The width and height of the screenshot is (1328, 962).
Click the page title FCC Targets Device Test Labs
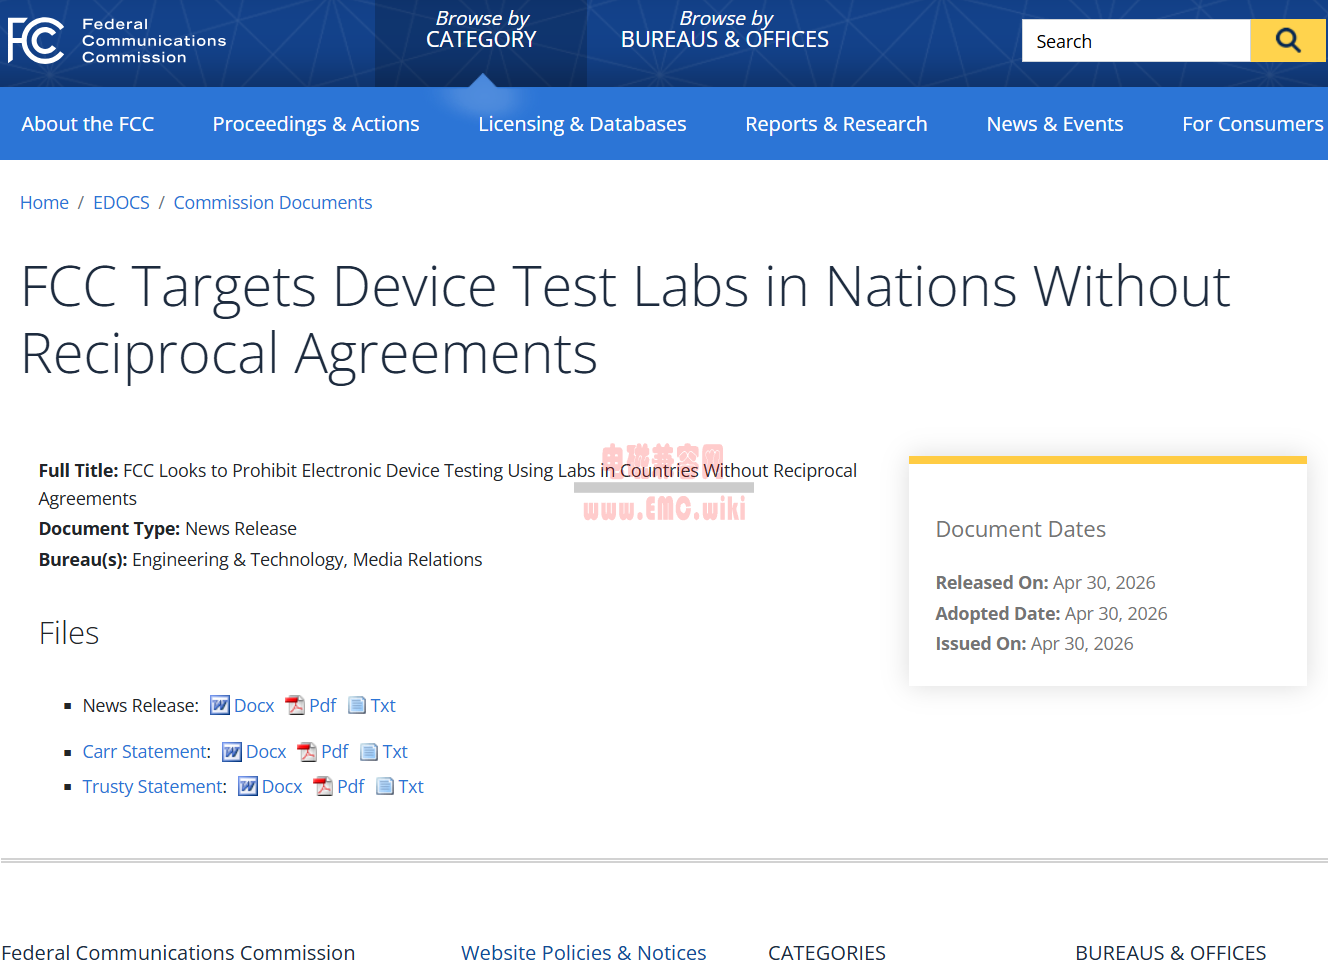(x=625, y=320)
